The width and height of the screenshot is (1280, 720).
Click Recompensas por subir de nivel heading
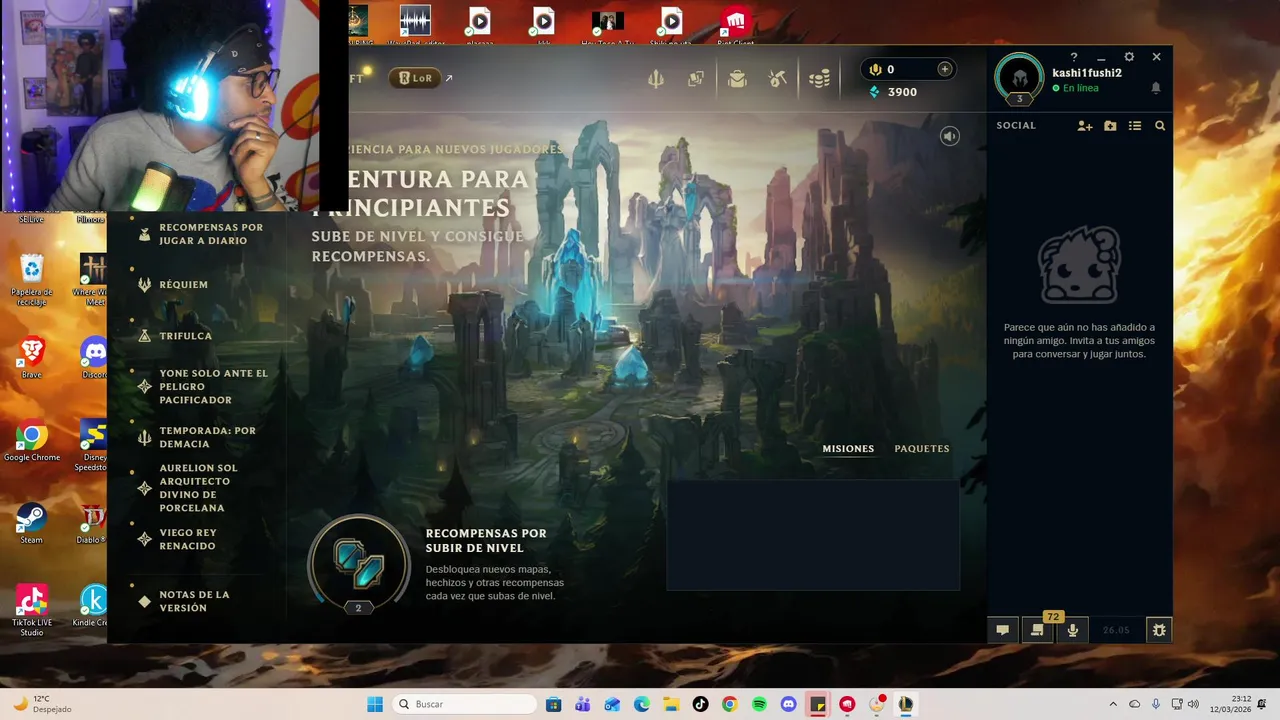[486, 540]
